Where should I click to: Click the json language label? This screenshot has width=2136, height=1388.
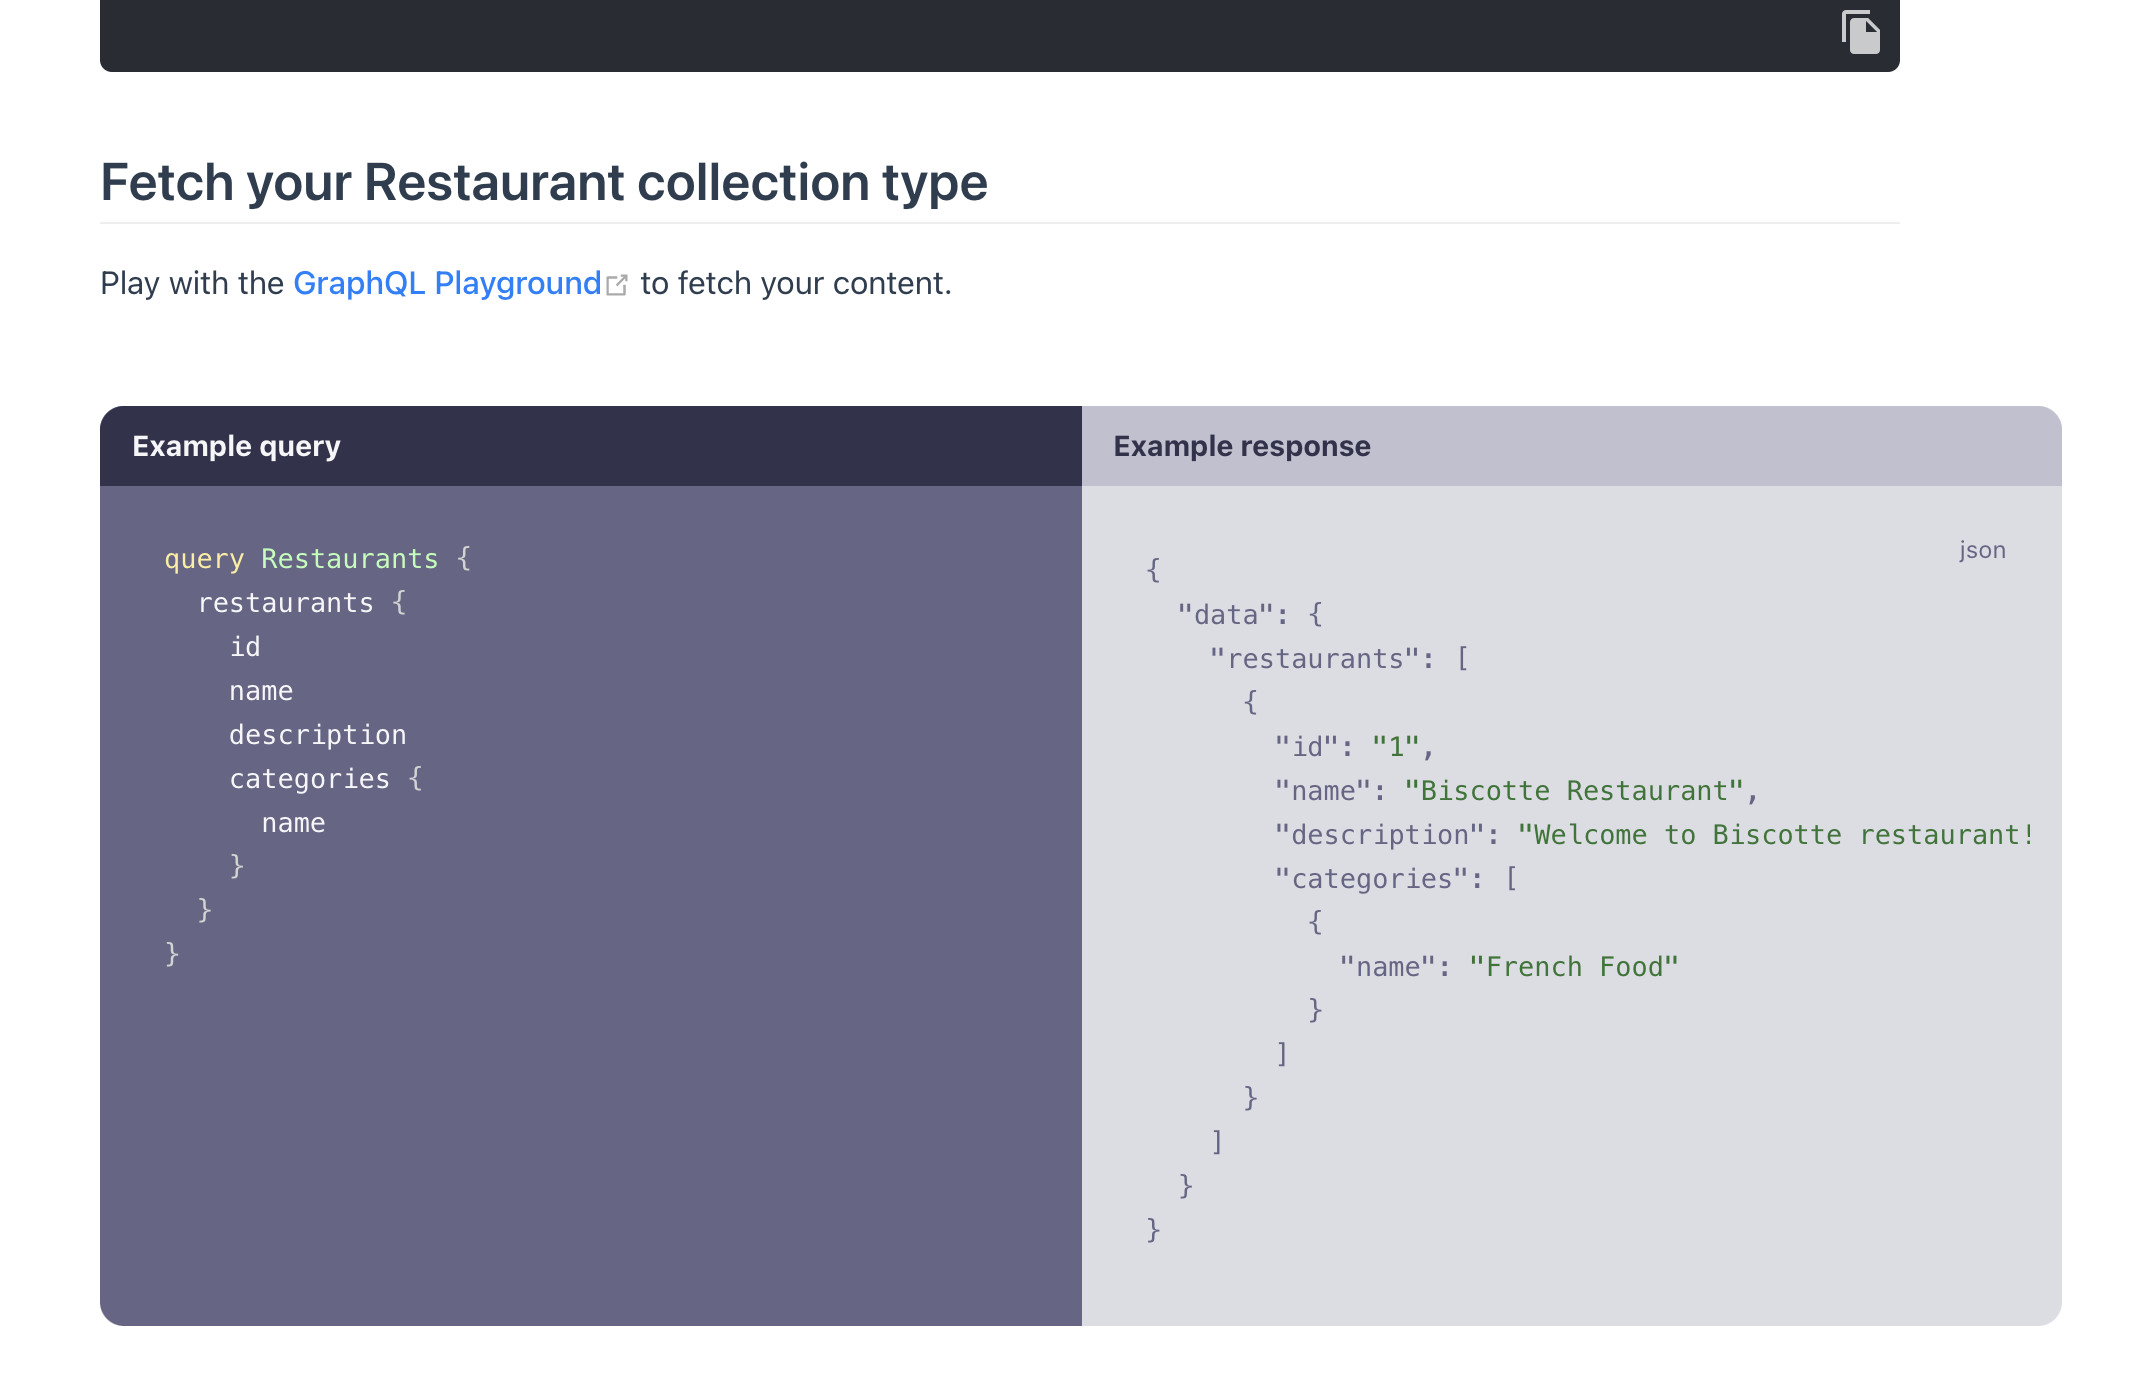(x=1981, y=550)
